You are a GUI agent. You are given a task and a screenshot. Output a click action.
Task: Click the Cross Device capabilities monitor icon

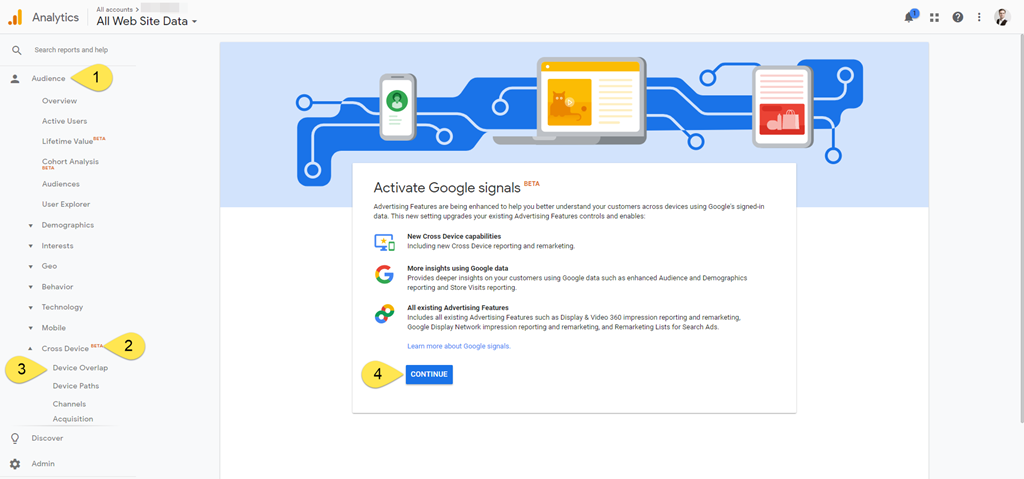[385, 242]
